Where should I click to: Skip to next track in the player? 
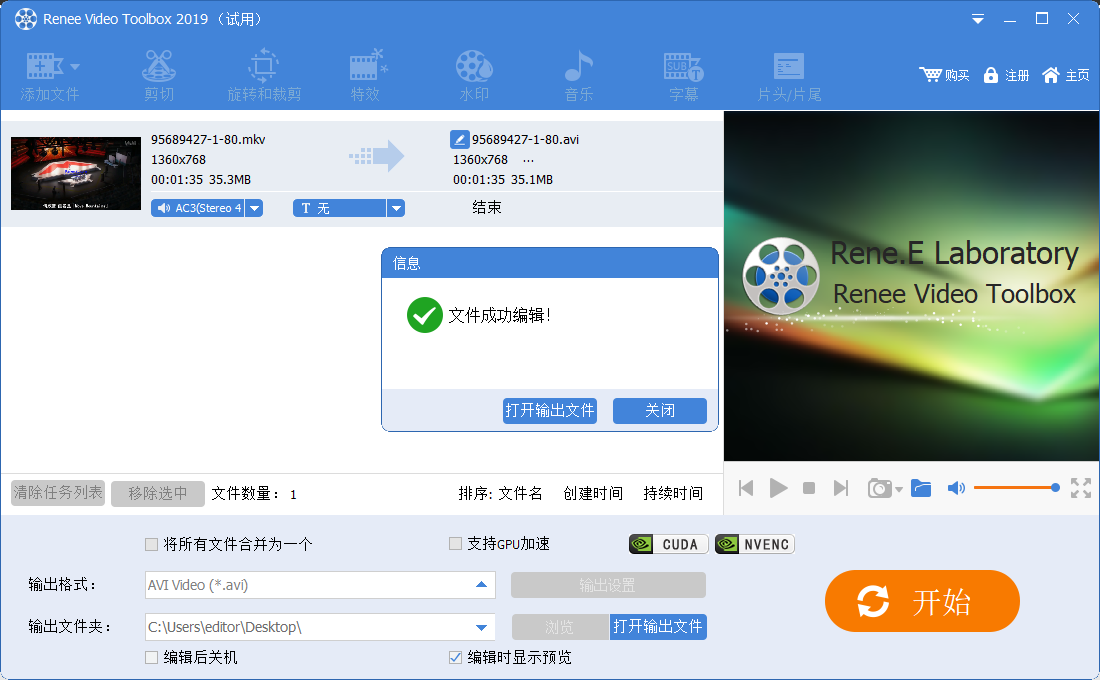pos(840,488)
